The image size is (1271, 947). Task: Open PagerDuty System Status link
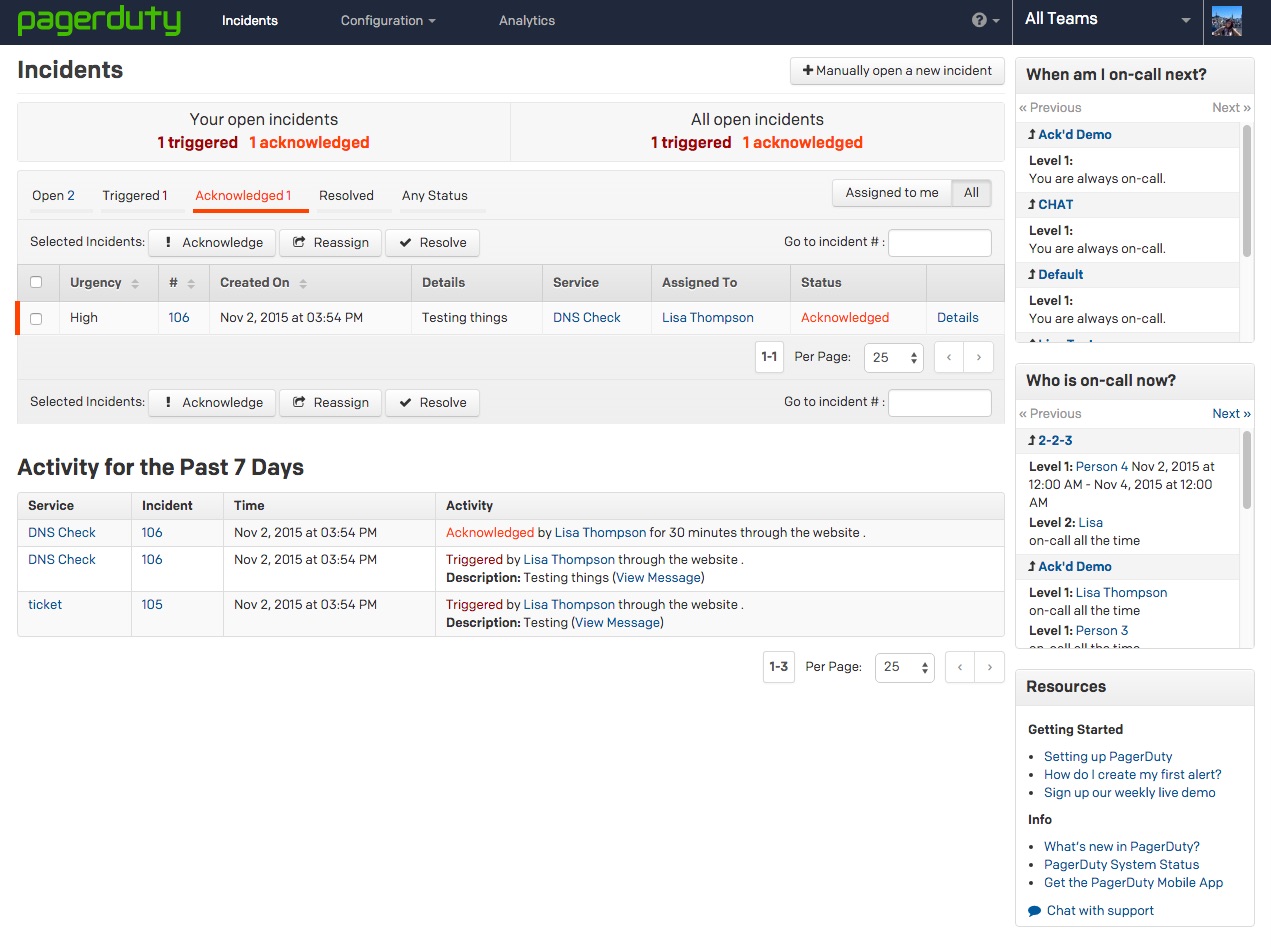[x=1122, y=865]
